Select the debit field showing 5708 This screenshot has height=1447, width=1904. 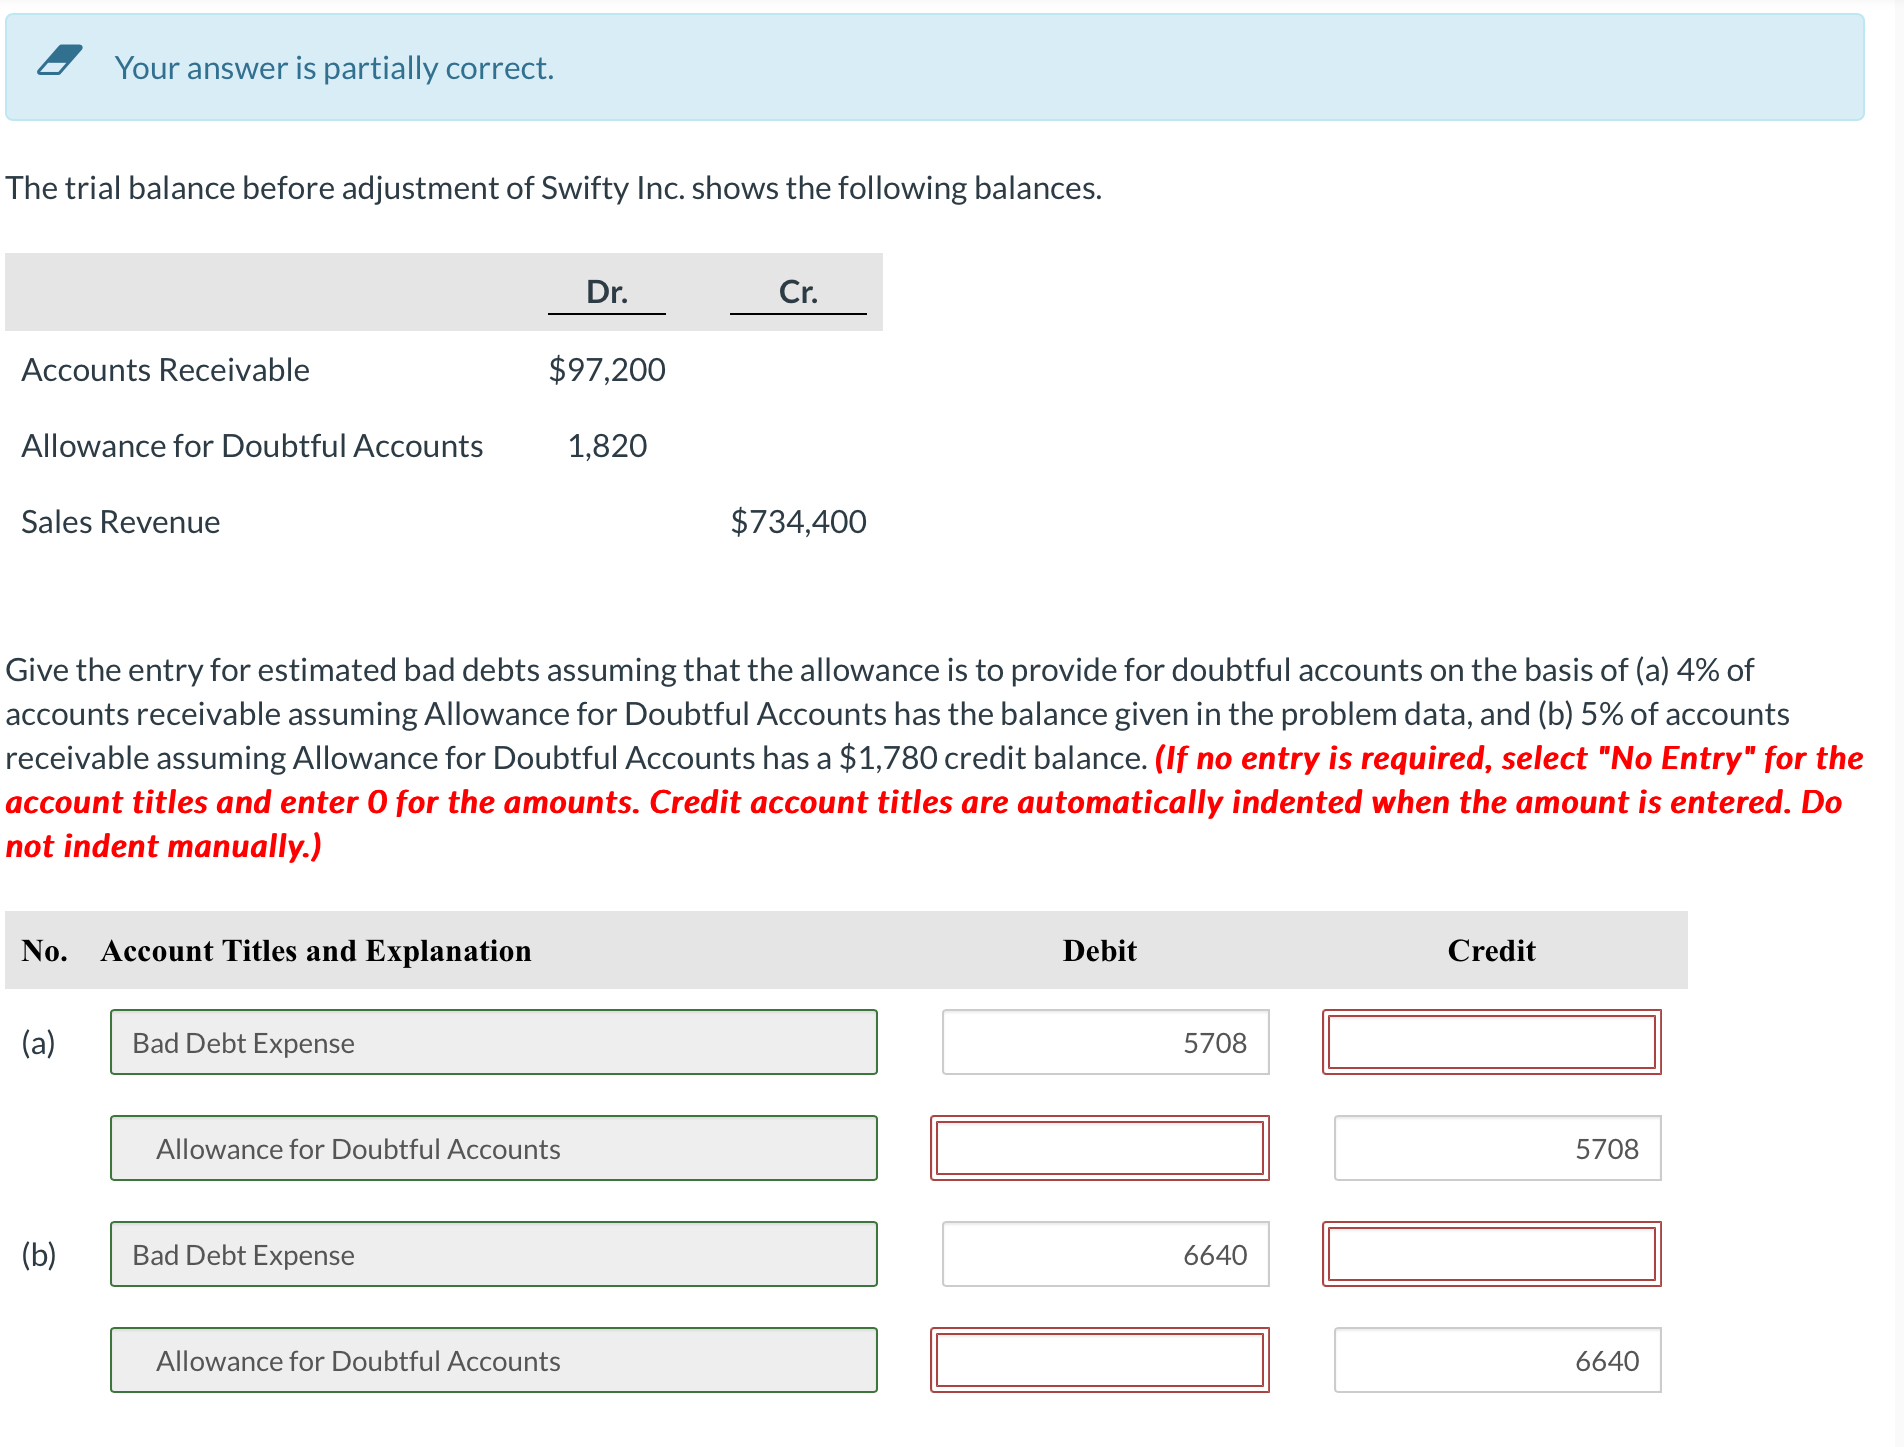(x=1104, y=1042)
